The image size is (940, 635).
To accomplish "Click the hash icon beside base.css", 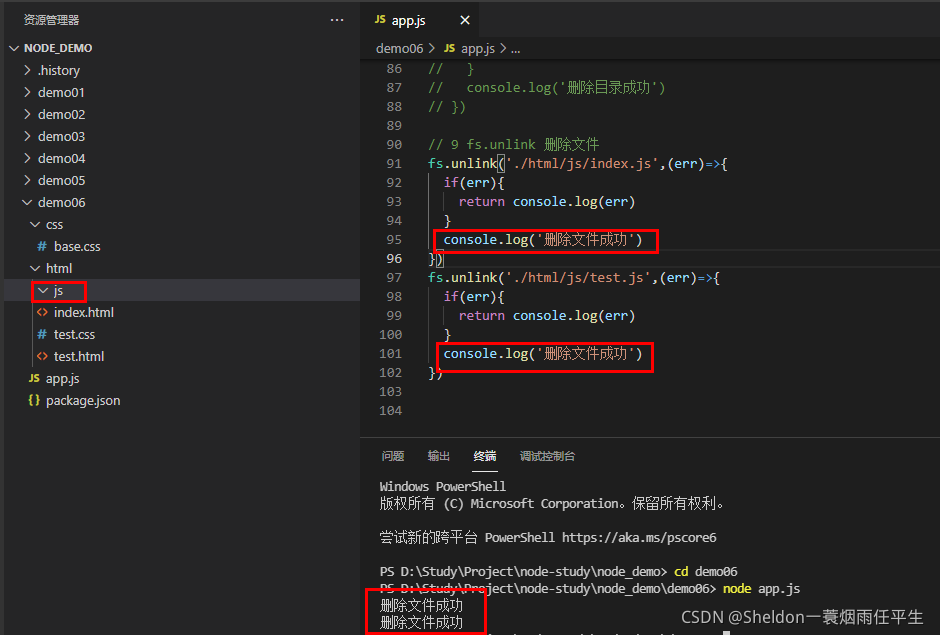I will coord(42,246).
